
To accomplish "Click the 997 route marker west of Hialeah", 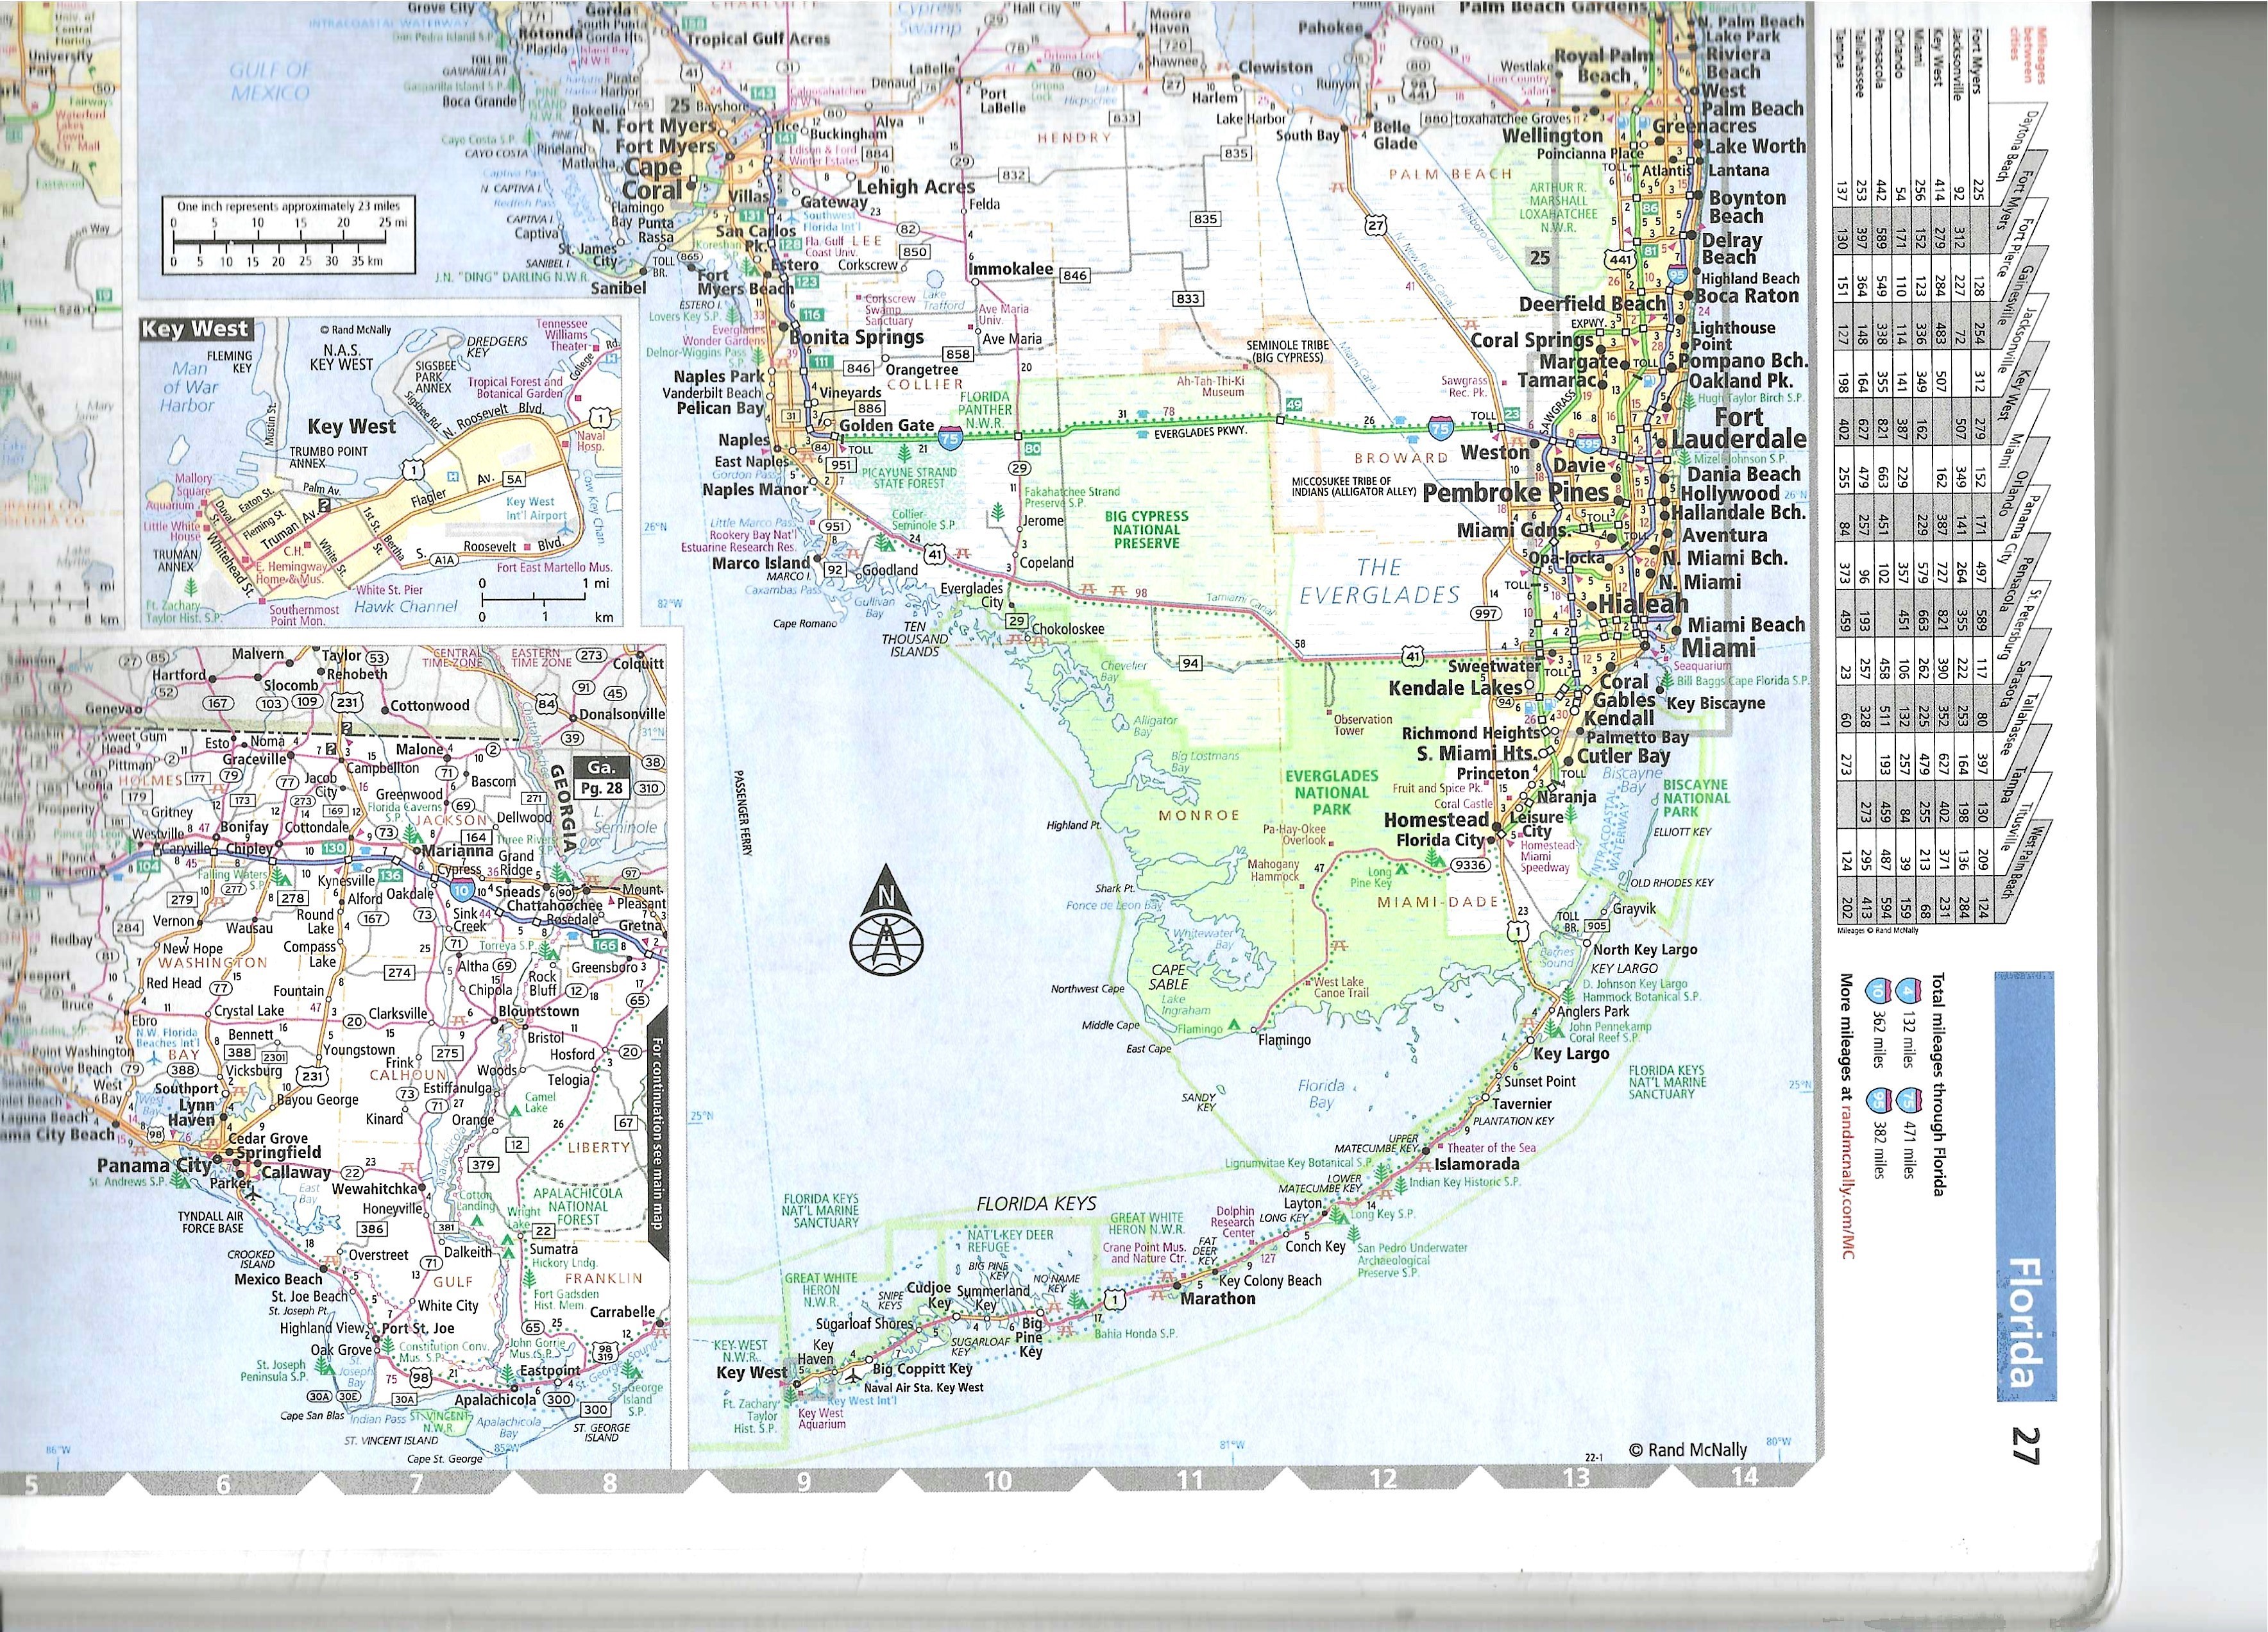I will click(1486, 613).
